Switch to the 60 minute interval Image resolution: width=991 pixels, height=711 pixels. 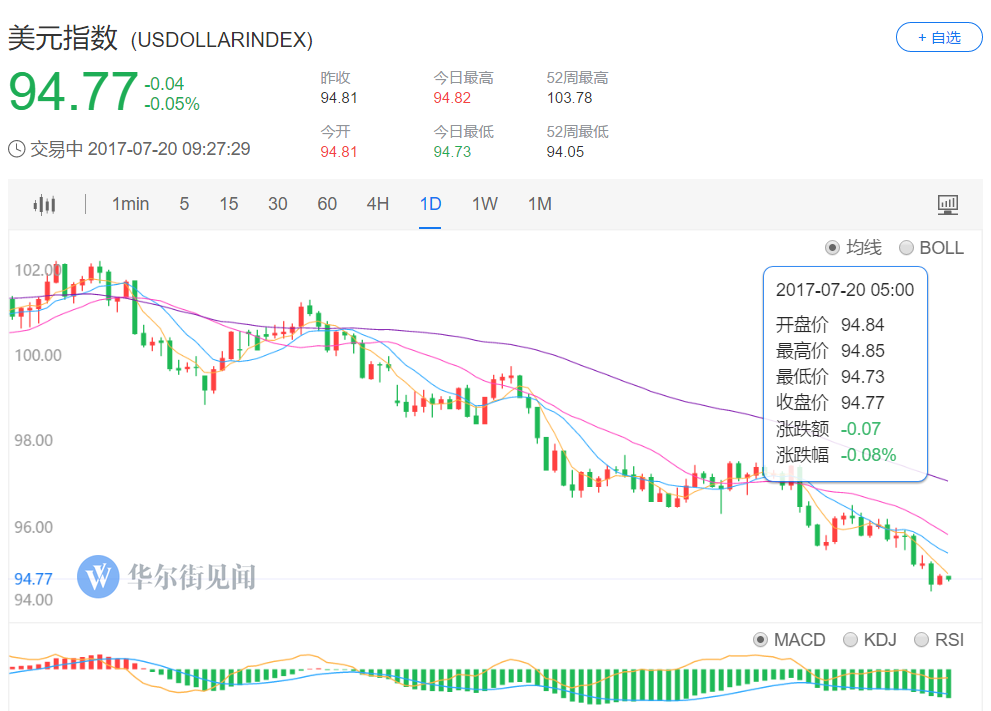point(327,204)
